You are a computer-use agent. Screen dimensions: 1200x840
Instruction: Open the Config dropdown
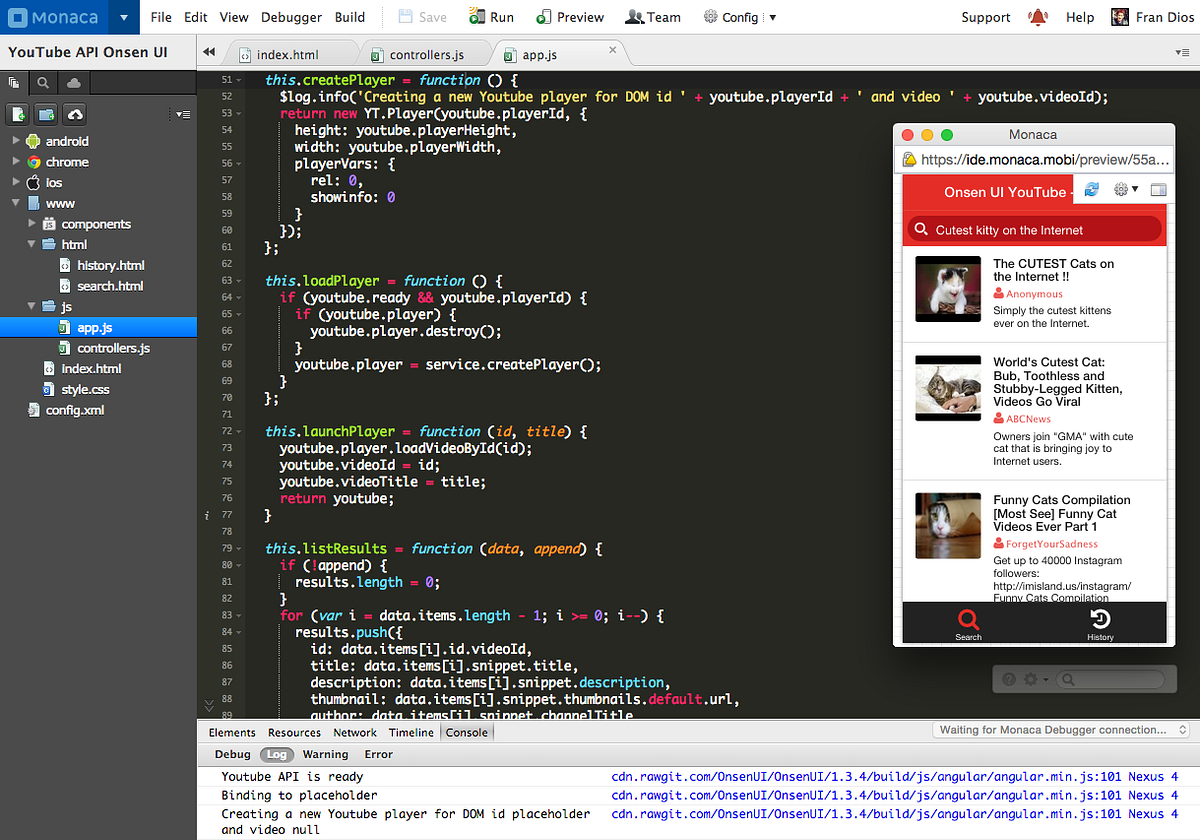pos(740,17)
